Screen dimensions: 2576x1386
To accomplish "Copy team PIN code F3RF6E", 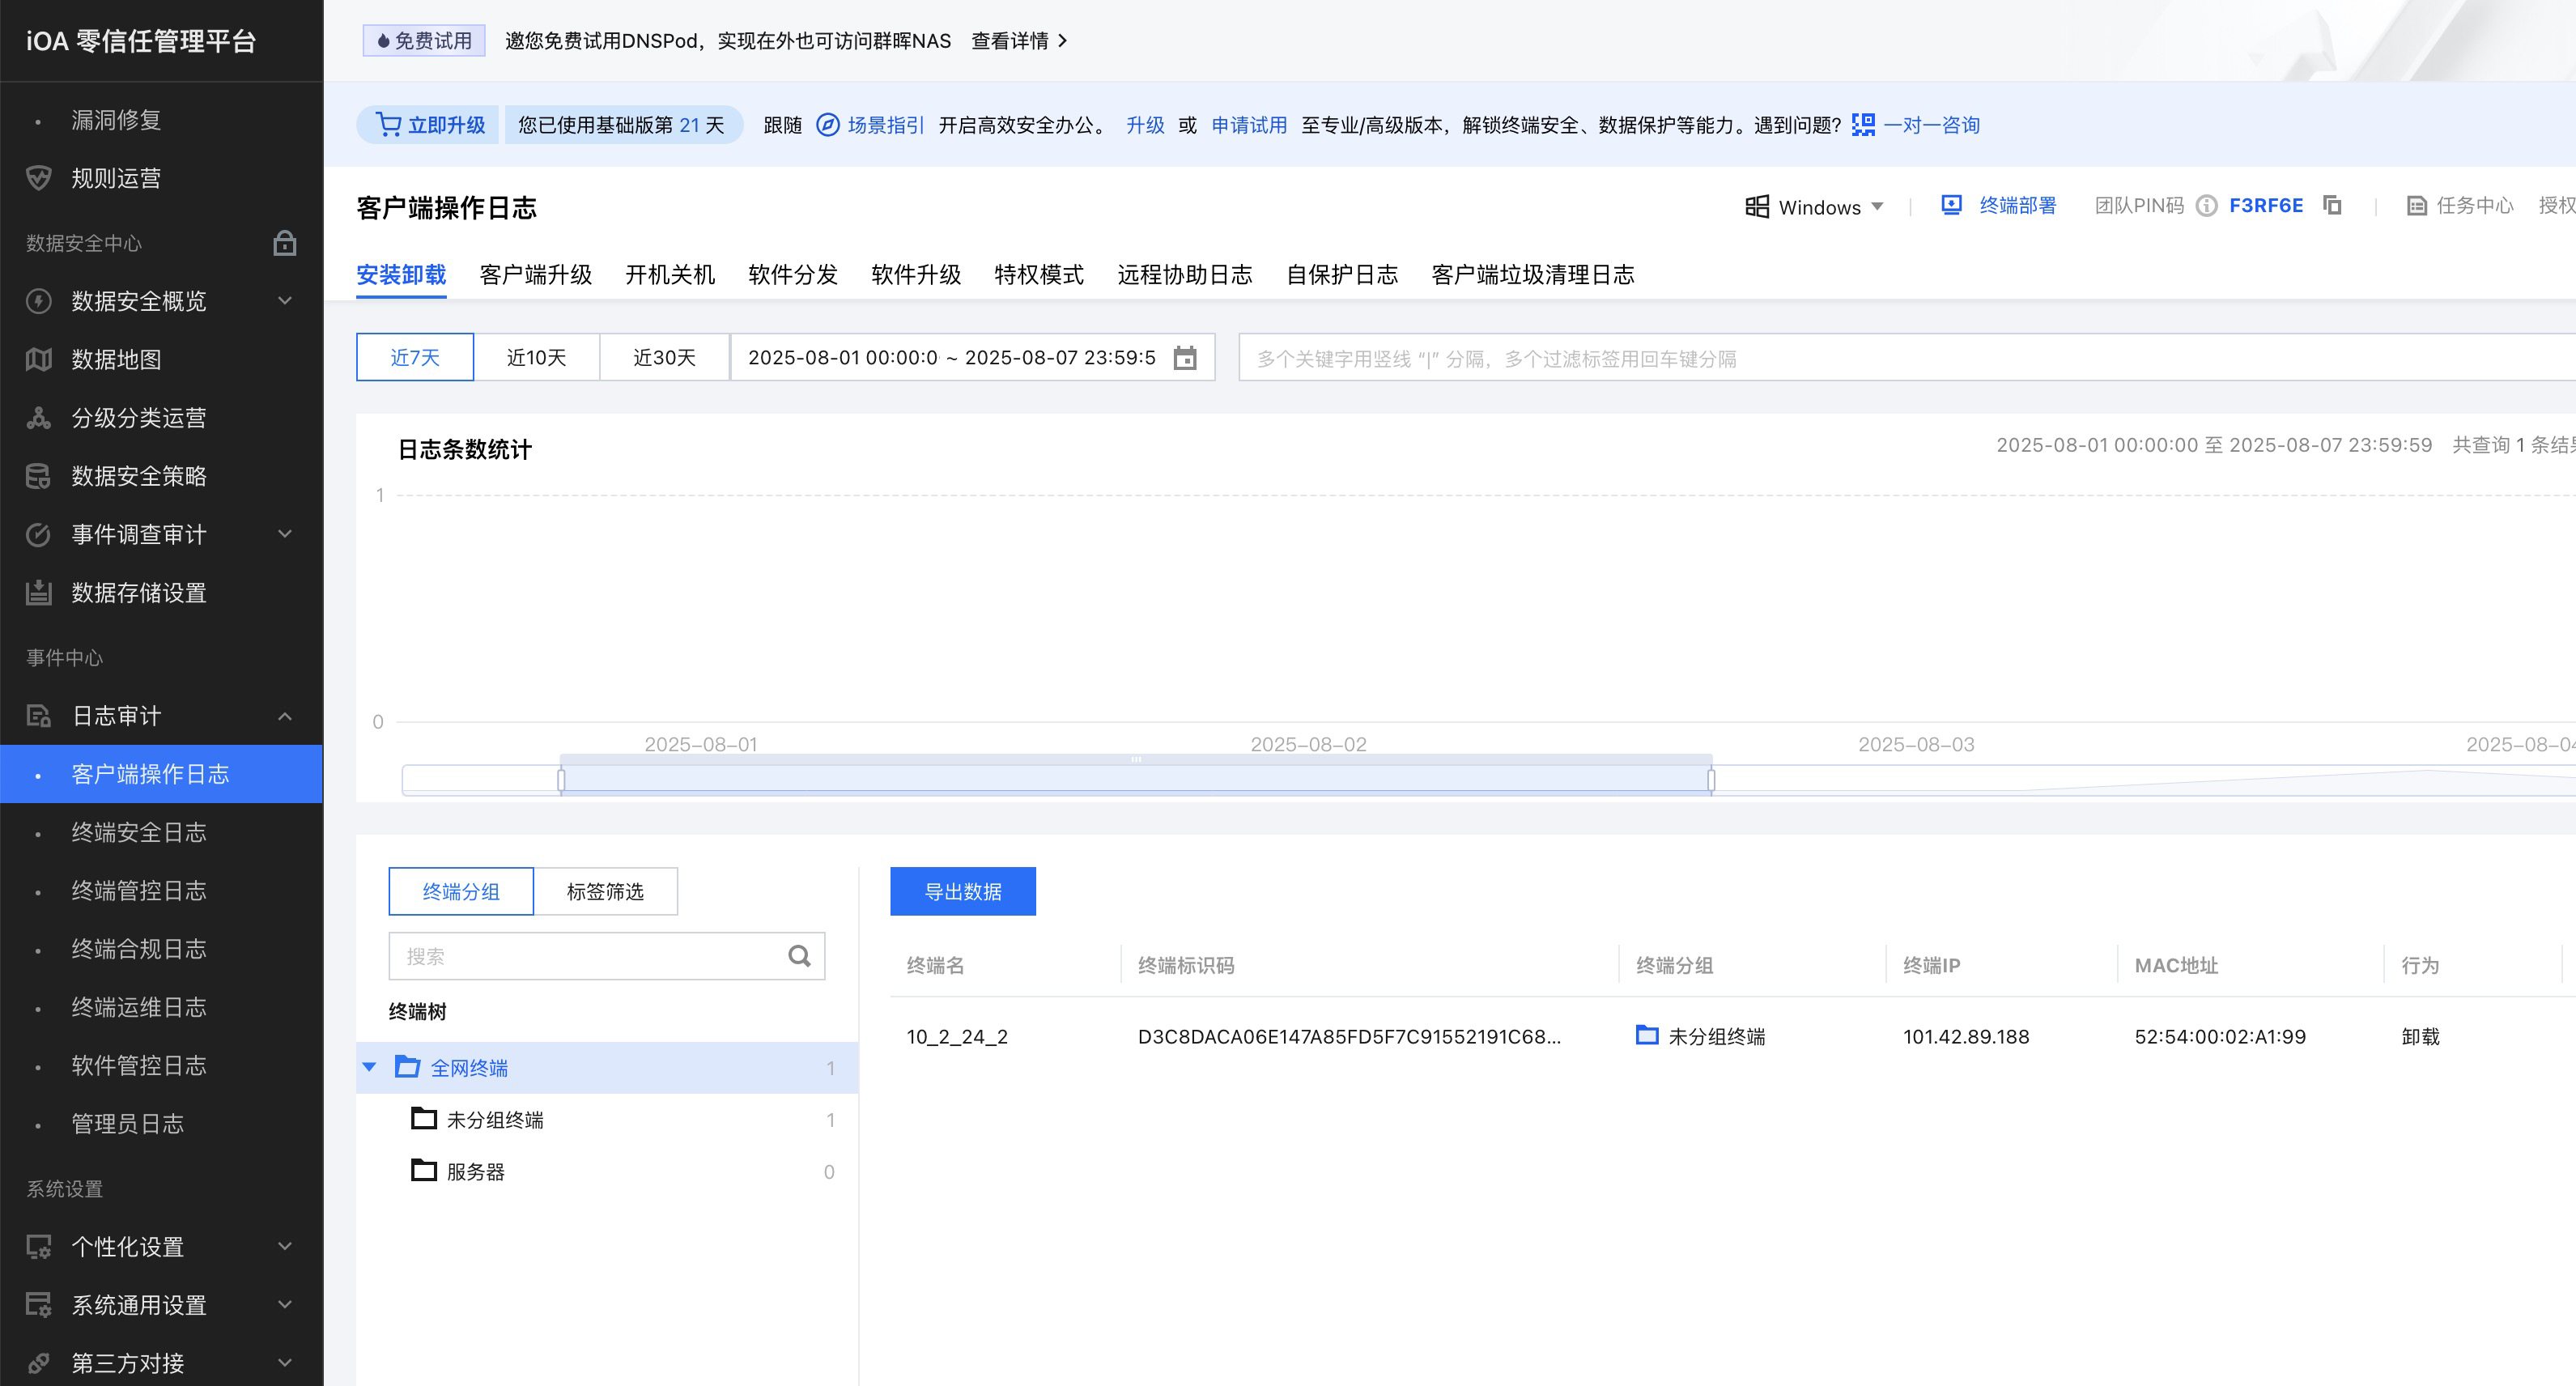I will point(2332,206).
